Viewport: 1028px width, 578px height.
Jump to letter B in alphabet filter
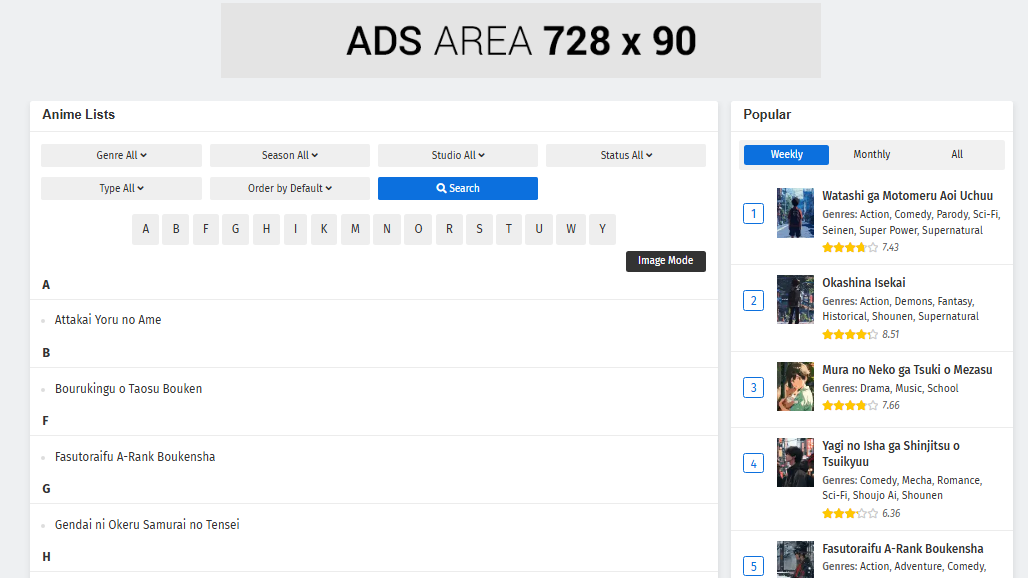tap(176, 229)
